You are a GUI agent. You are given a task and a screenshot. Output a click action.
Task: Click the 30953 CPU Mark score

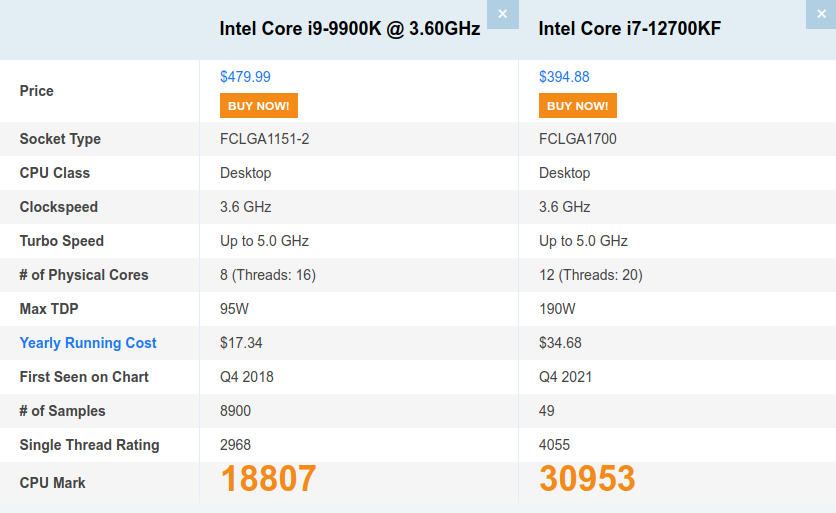(x=587, y=479)
